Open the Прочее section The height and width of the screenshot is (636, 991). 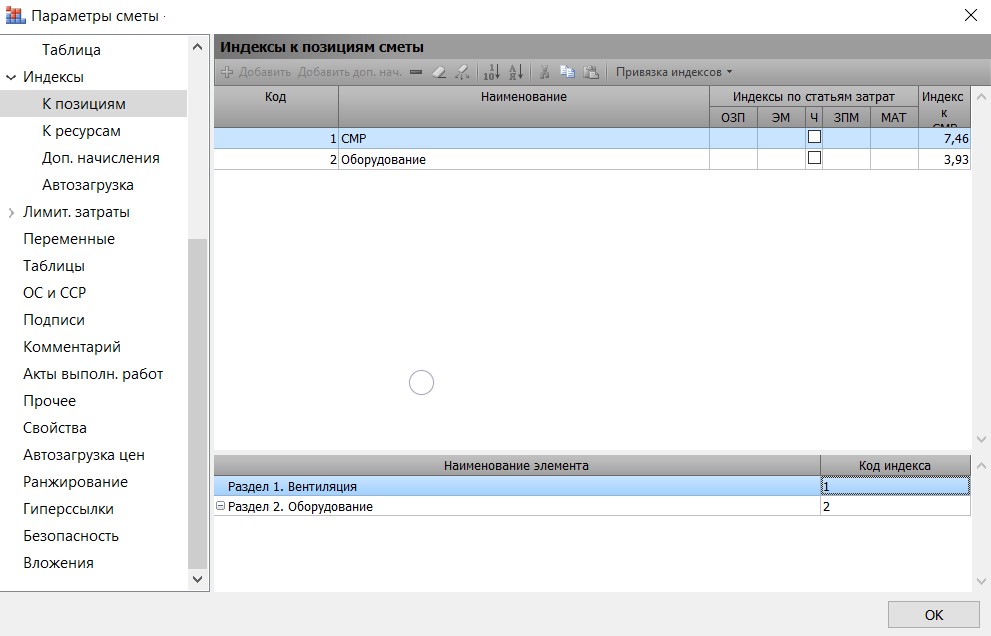49,401
